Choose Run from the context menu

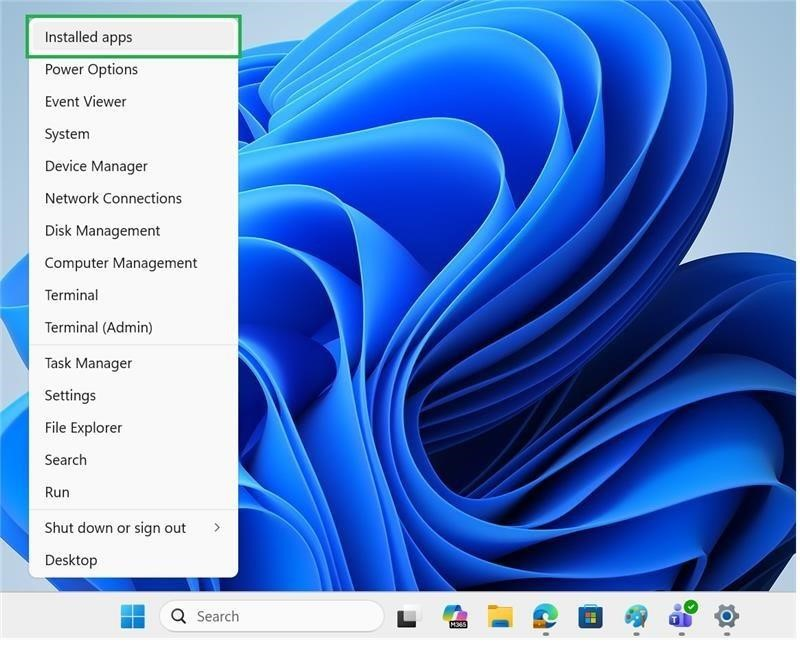pos(134,492)
